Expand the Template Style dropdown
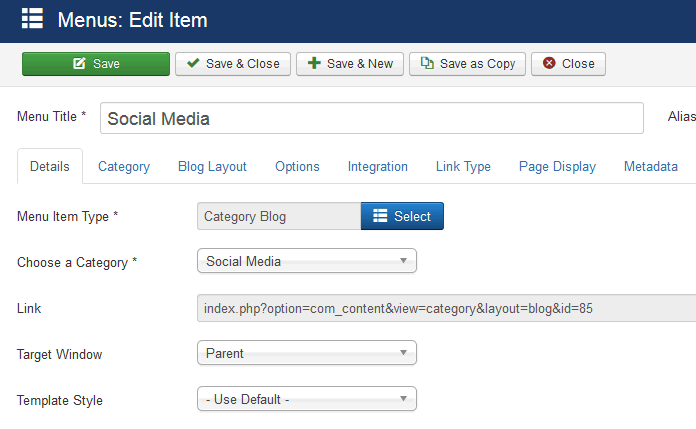 307,400
